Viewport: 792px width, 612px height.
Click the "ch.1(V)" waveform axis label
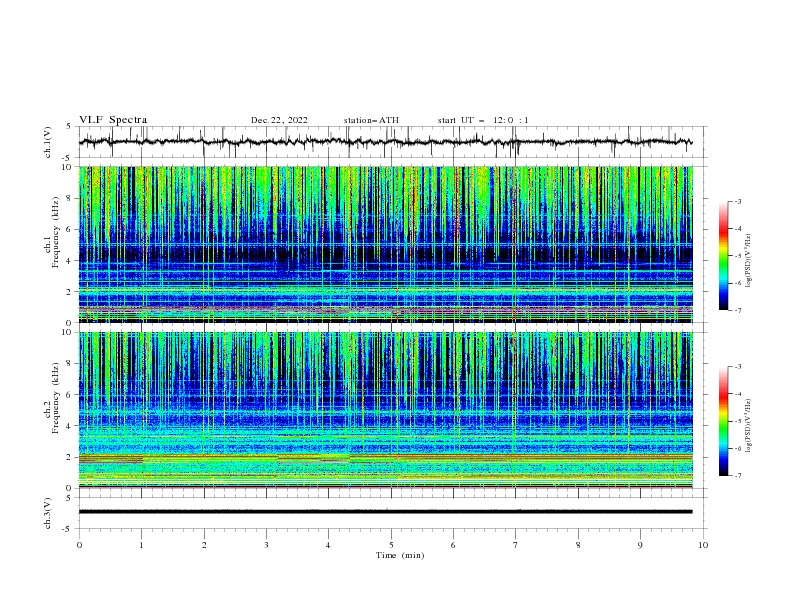[x=48, y=142]
